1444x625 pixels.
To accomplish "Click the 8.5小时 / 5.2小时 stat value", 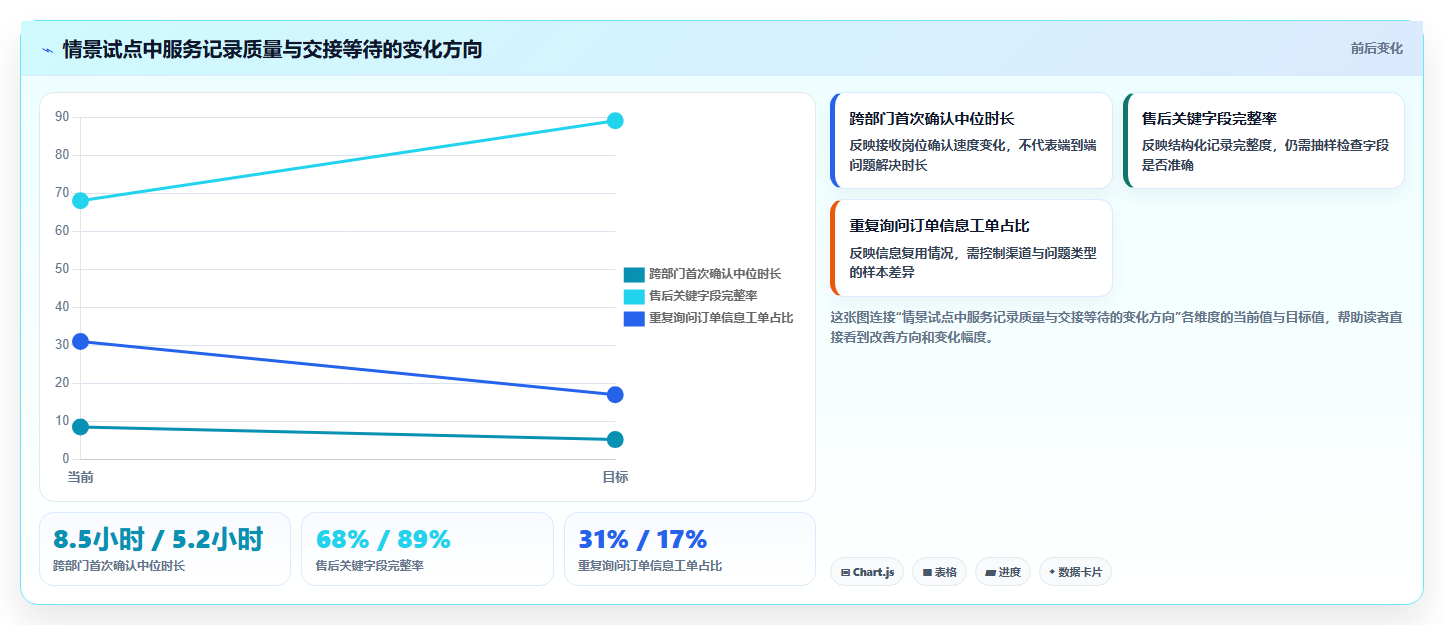I will click(x=158, y=539).
